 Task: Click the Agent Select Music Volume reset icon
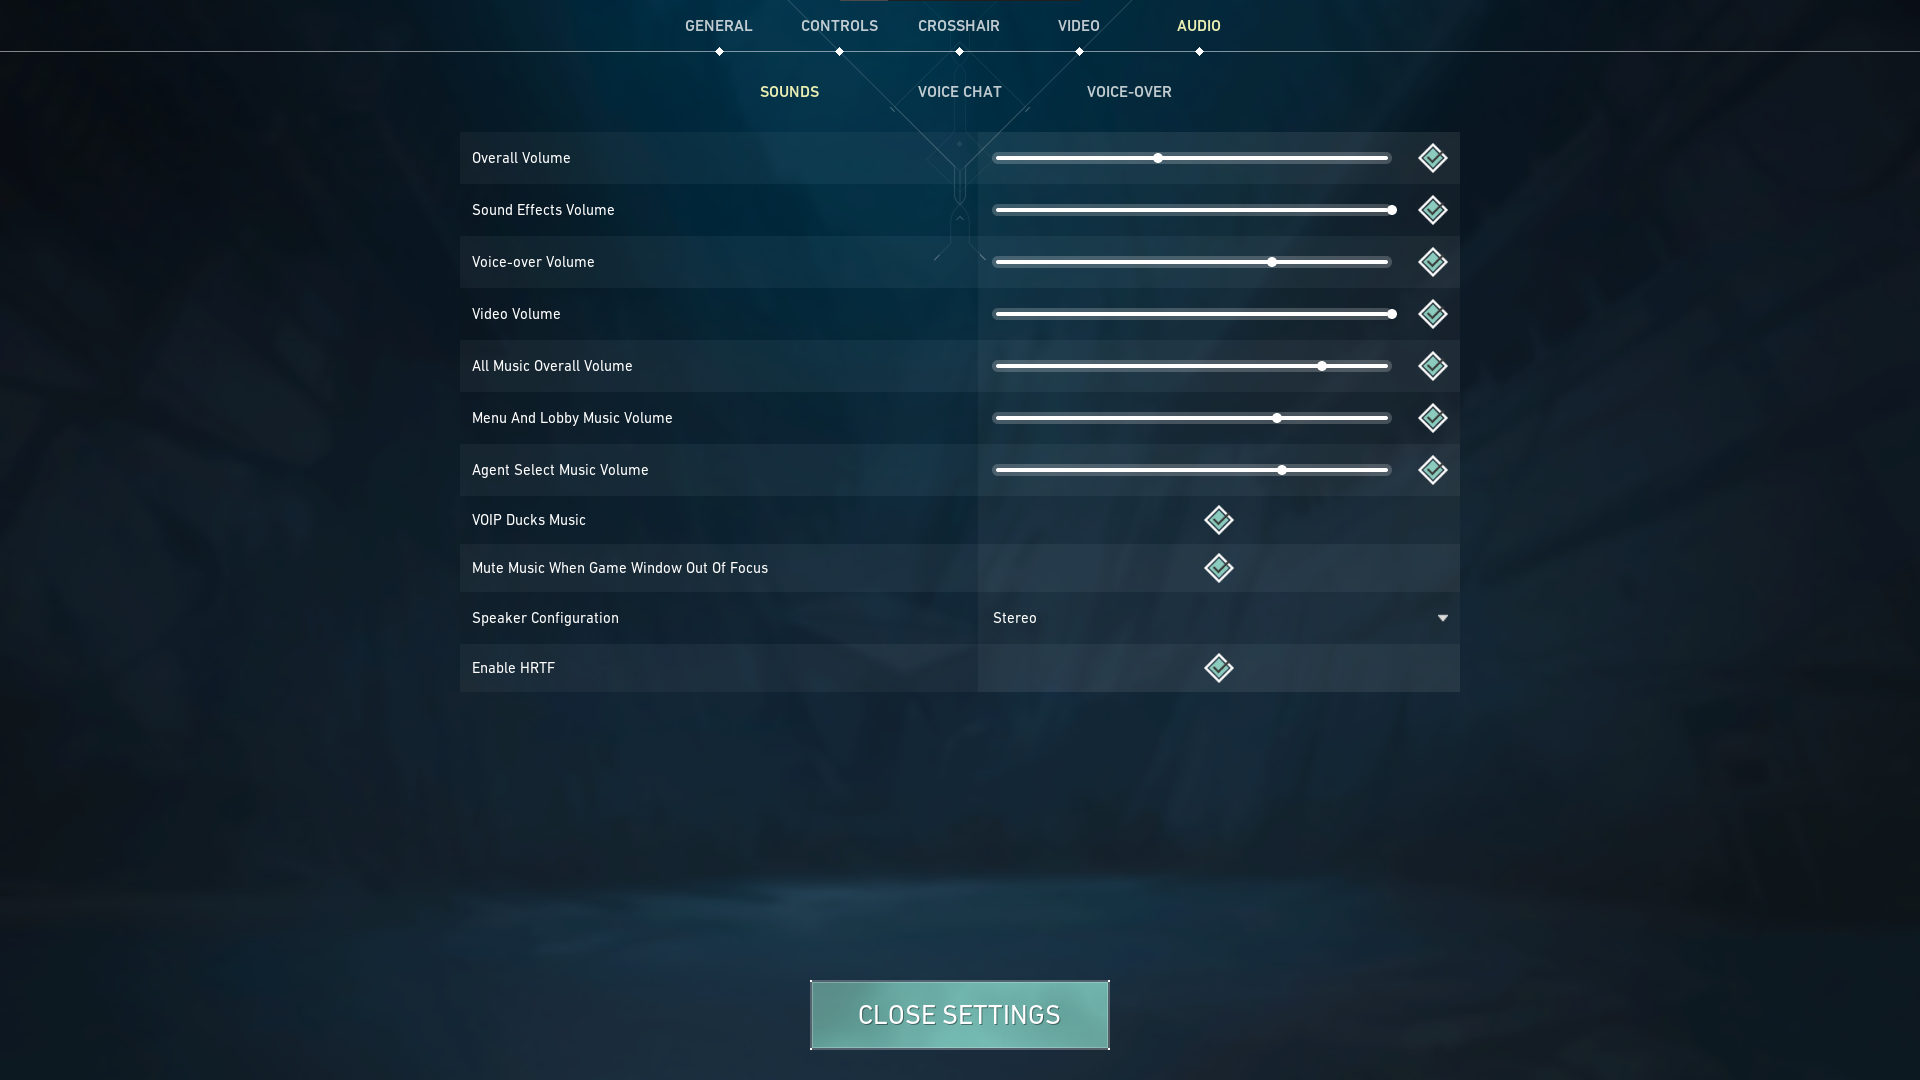[1432, 469]
